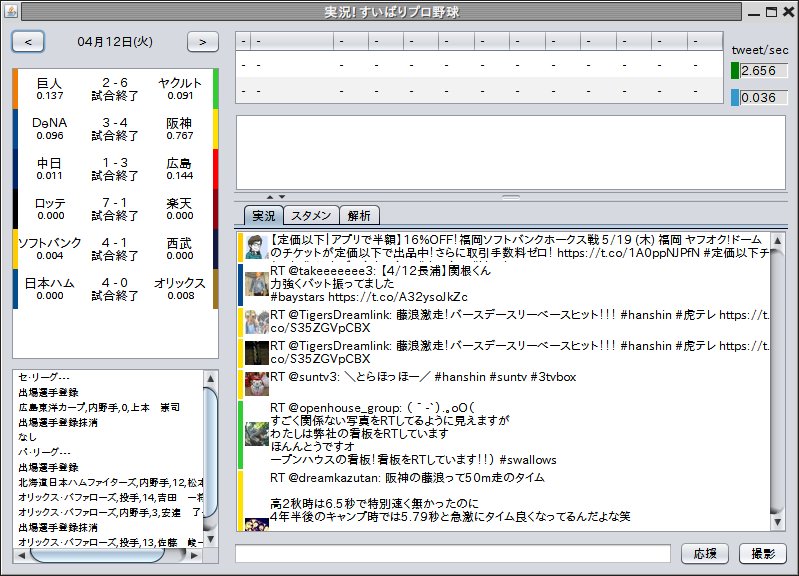The width and height of the screenshot is (799, 576).
Task: Click the tweet message input field
Action: point(452,554)
